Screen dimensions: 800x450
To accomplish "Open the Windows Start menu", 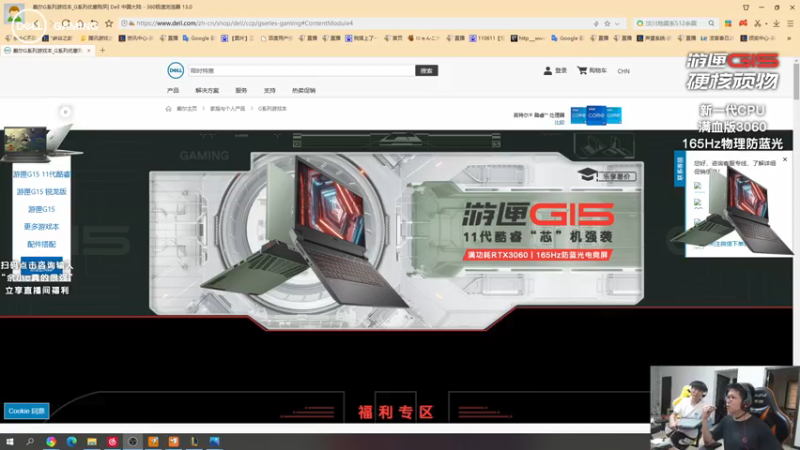I will pyautogui.click(x=9, y=441).
